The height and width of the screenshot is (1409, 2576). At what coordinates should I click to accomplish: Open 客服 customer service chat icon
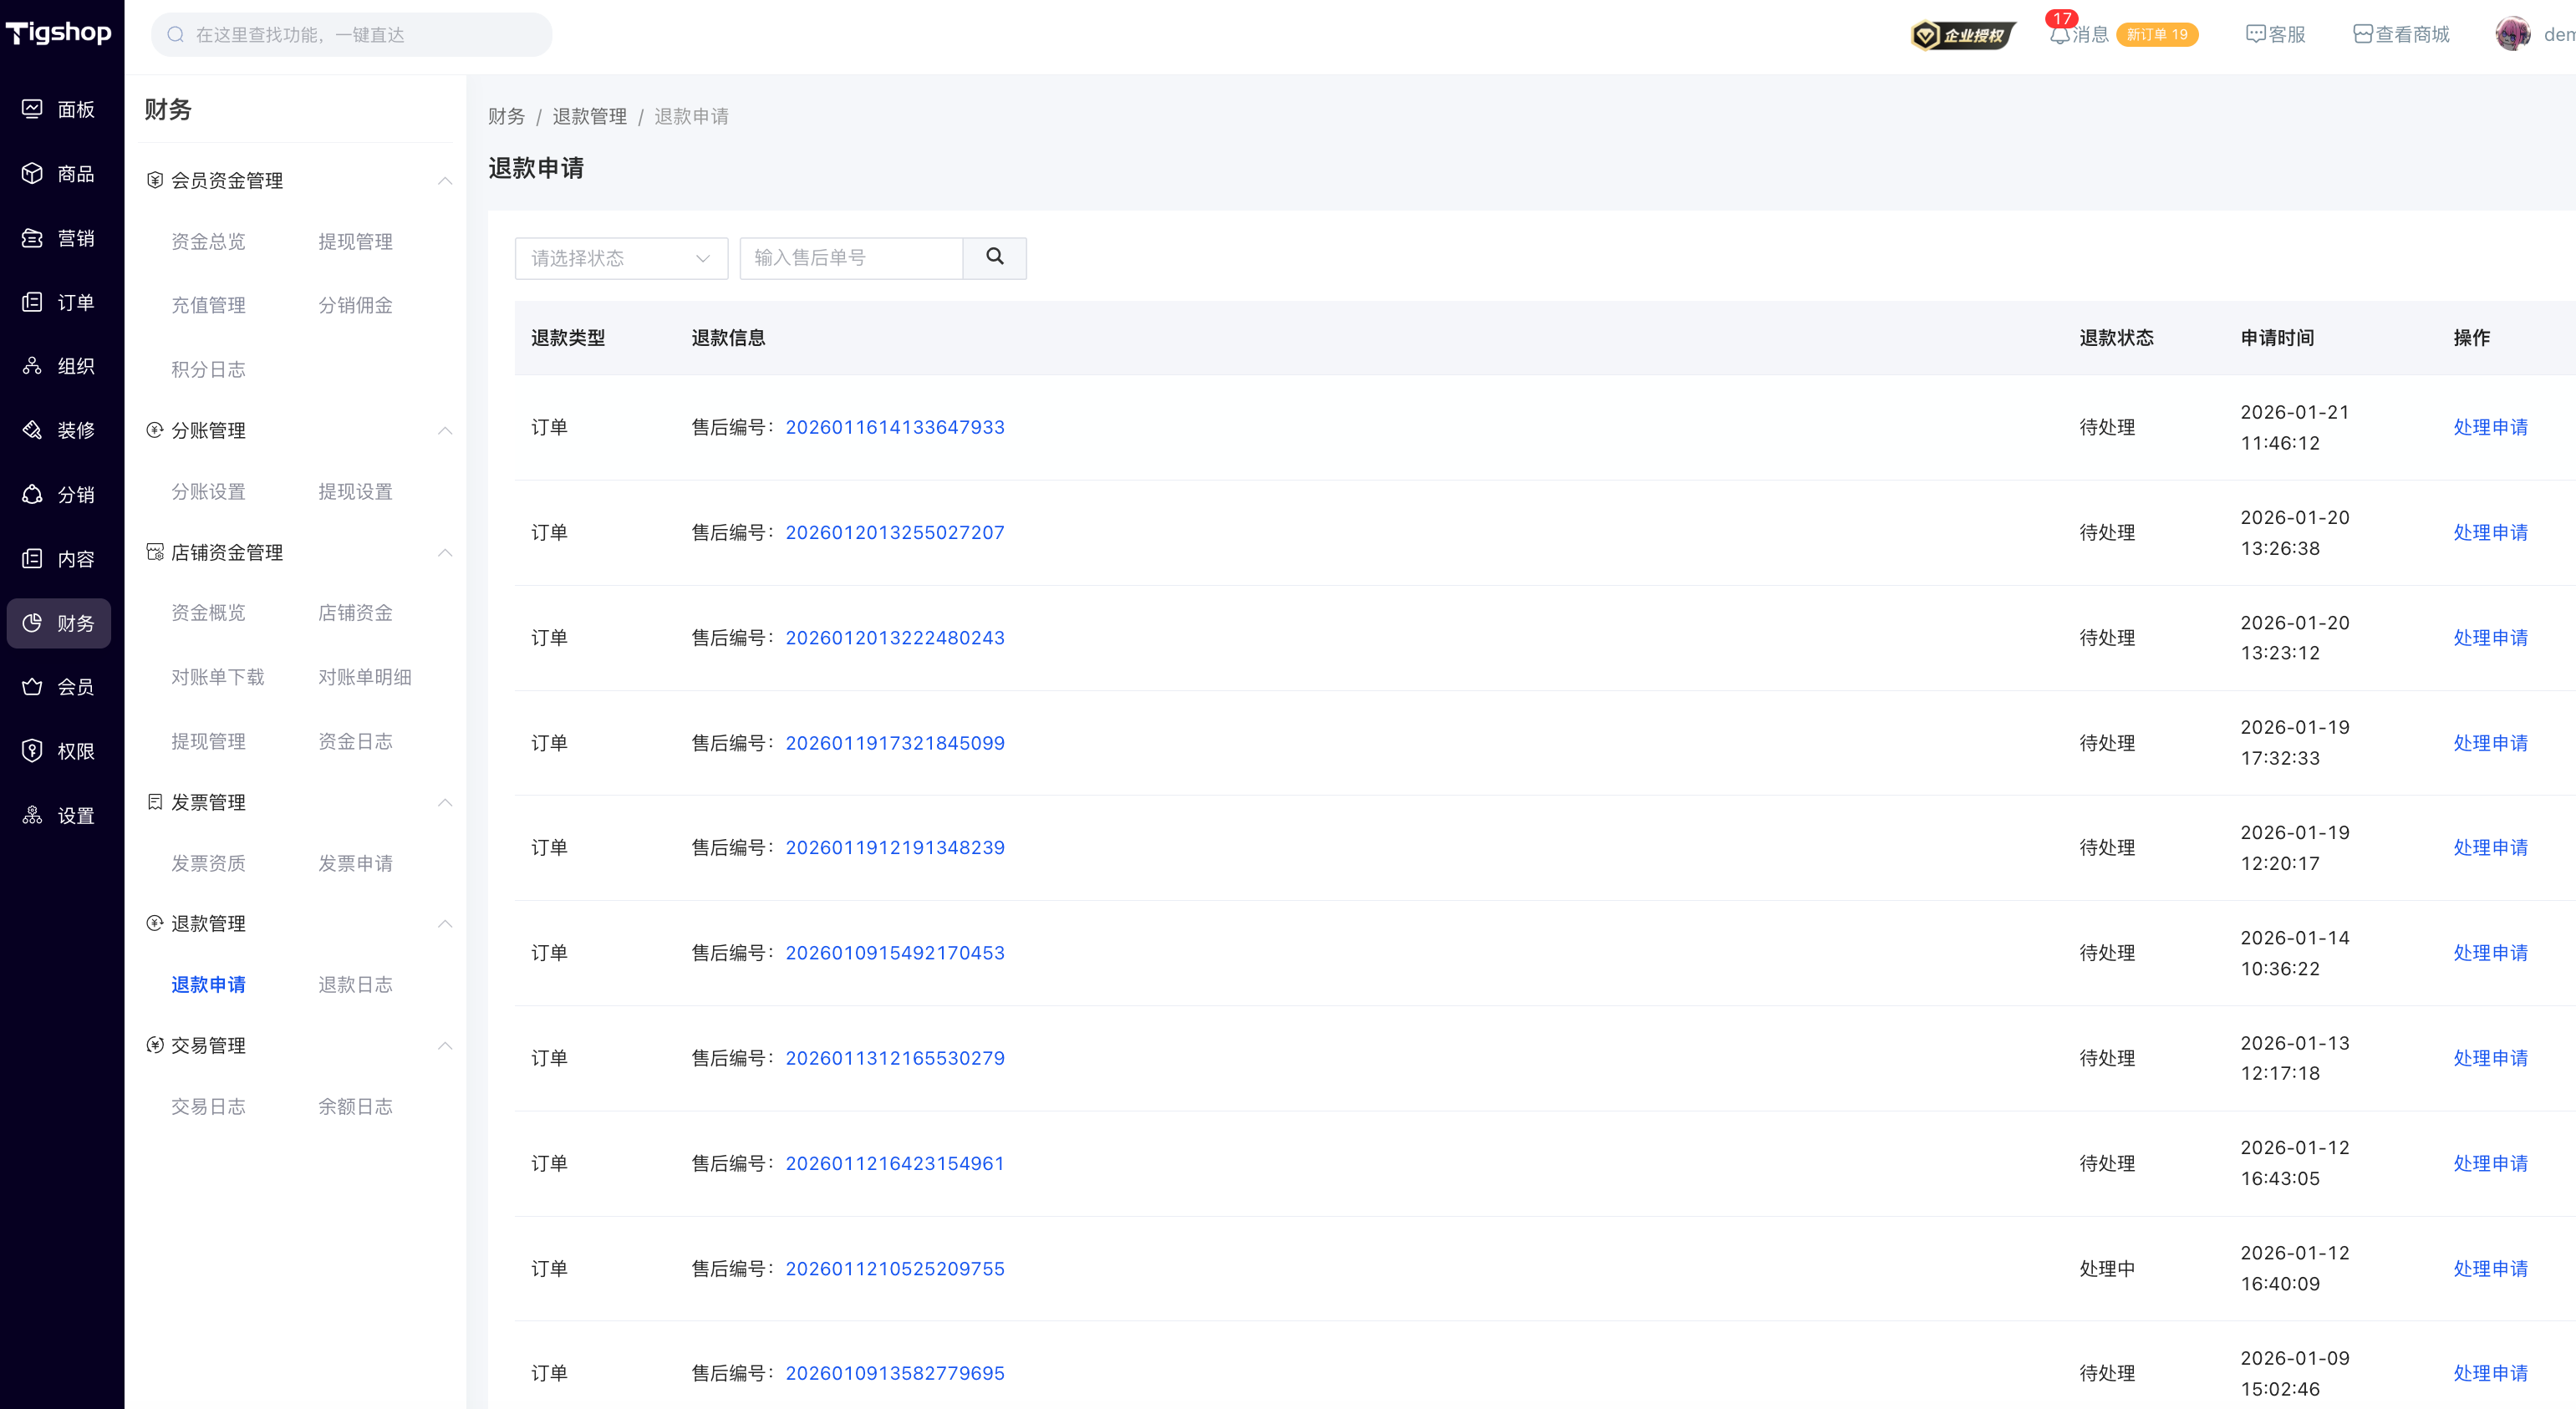pyautogui.click(x=2256, y=35)
